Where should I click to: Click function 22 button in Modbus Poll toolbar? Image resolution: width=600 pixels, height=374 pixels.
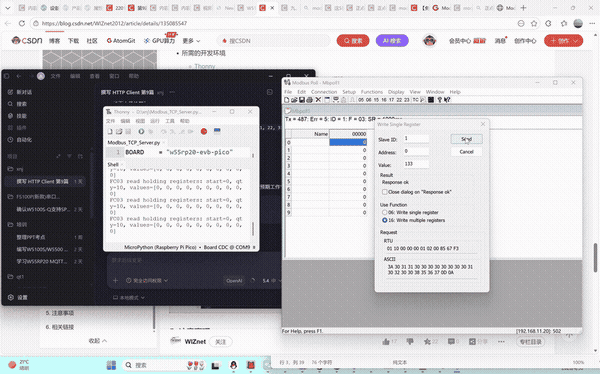click(399, 100)
